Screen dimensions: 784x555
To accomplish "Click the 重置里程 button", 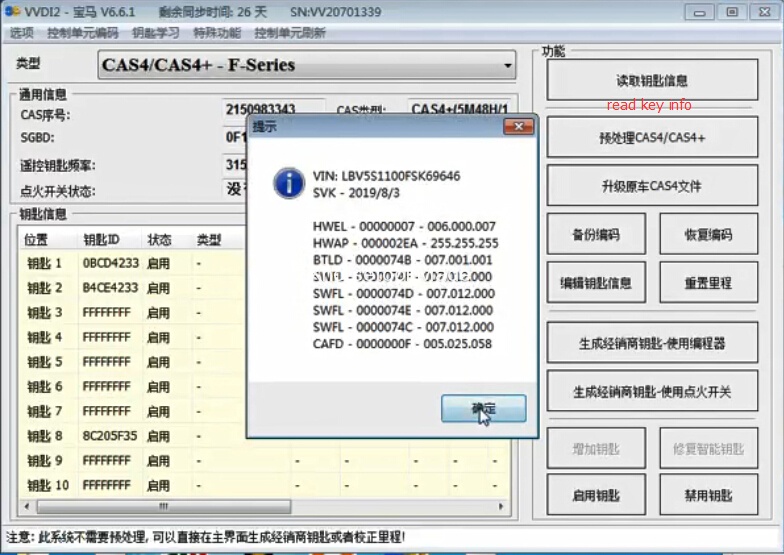I will [x=708, y=283].
